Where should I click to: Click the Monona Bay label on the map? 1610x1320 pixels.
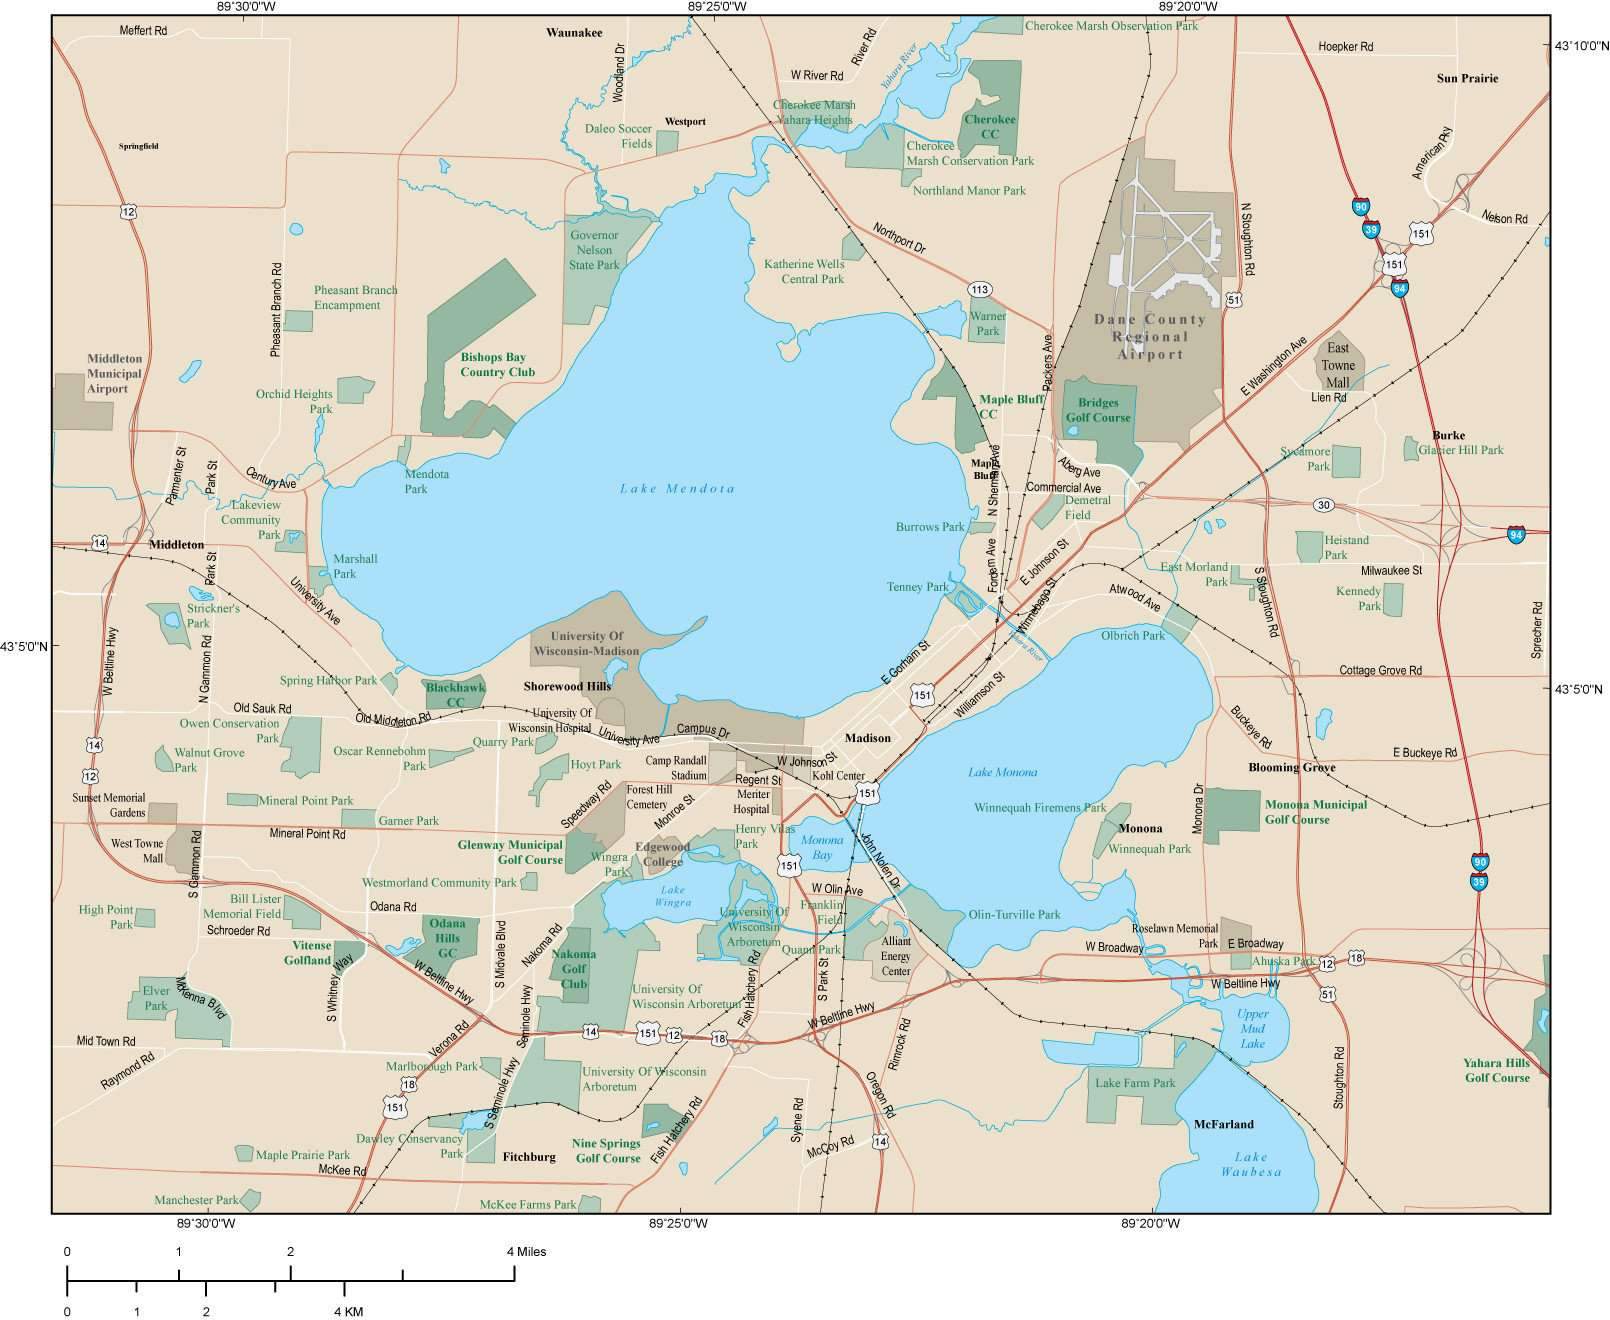click(821, 846)
